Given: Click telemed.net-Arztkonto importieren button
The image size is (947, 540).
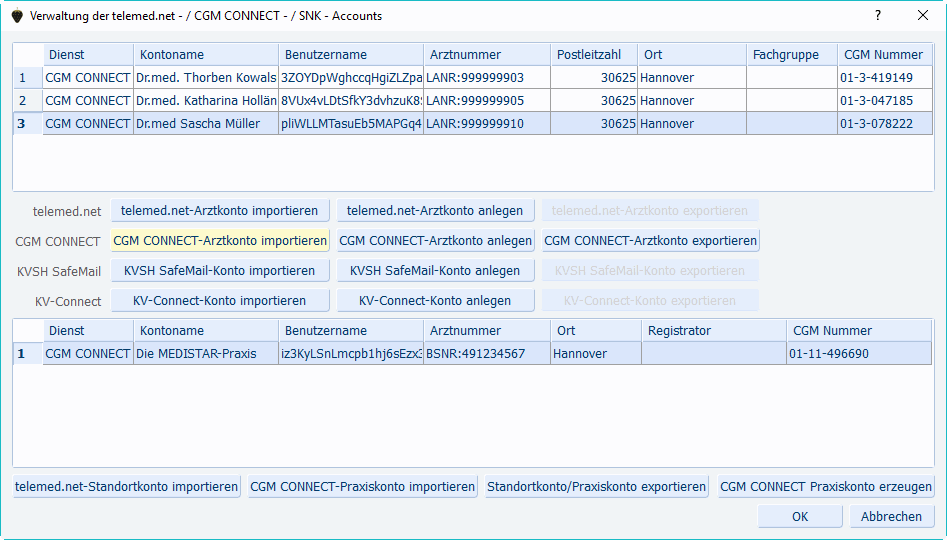Looking at the screenshot, I should click(x=220, y=211).
